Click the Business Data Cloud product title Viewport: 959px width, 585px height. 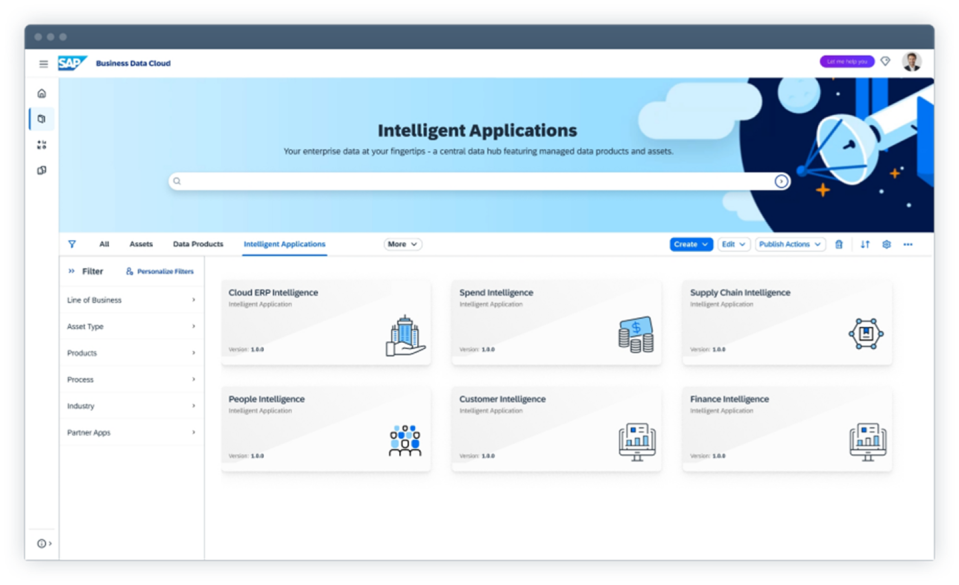coord(133,63)
